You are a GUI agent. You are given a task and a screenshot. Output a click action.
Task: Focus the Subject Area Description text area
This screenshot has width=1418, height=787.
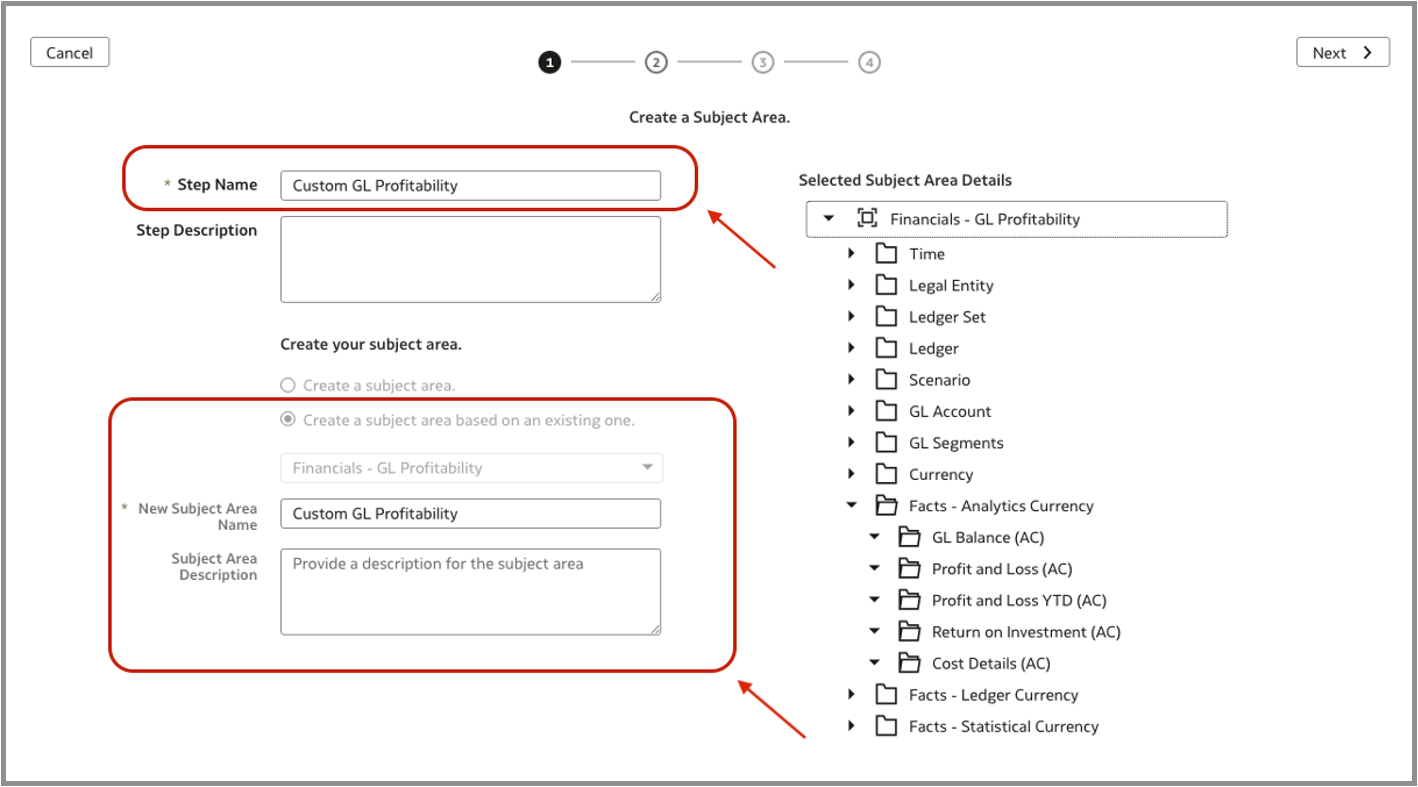click(x=470, y=591)
